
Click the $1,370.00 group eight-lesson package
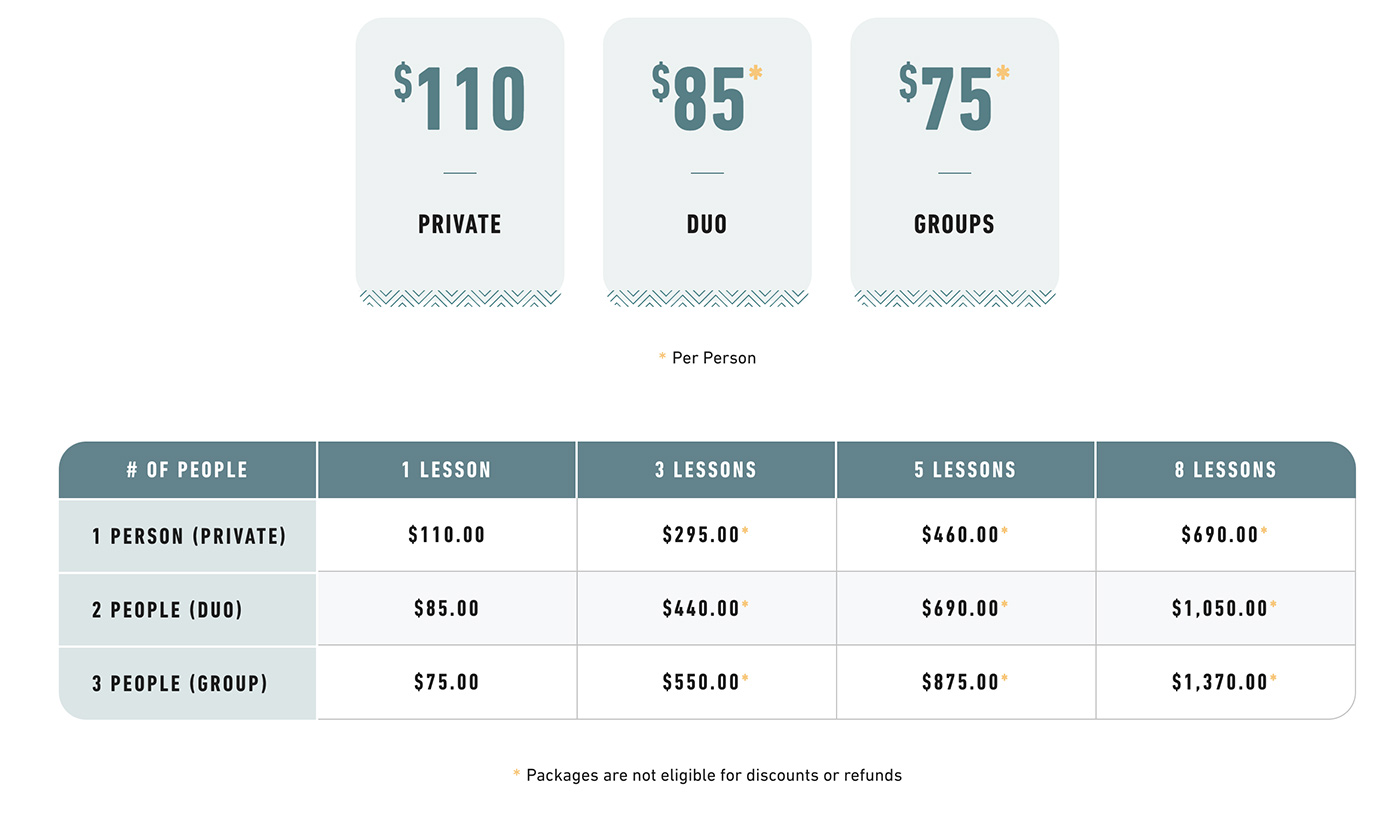click(1220, 682)
